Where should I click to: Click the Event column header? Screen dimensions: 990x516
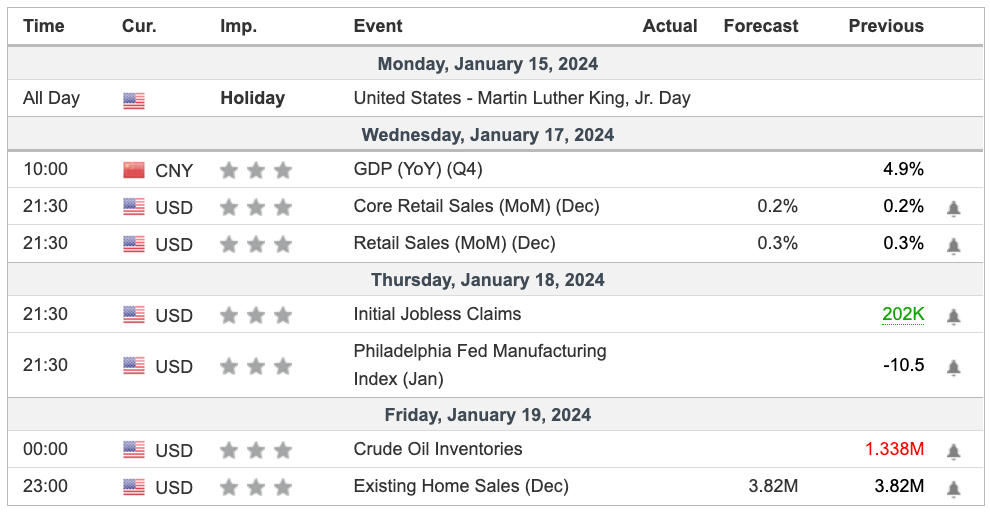(378, 26)
